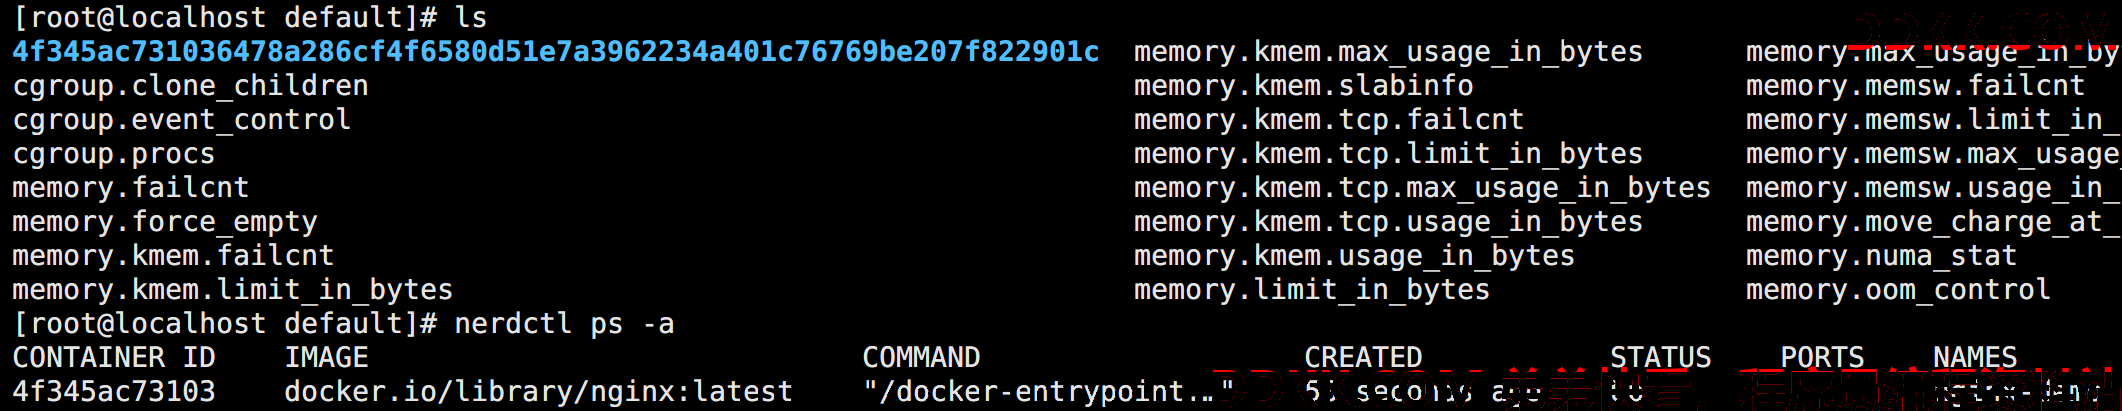2122x411 pixels.
Task: Select the memory.force_empty entry
Action: pyautogui.click(x=164, y=222)
